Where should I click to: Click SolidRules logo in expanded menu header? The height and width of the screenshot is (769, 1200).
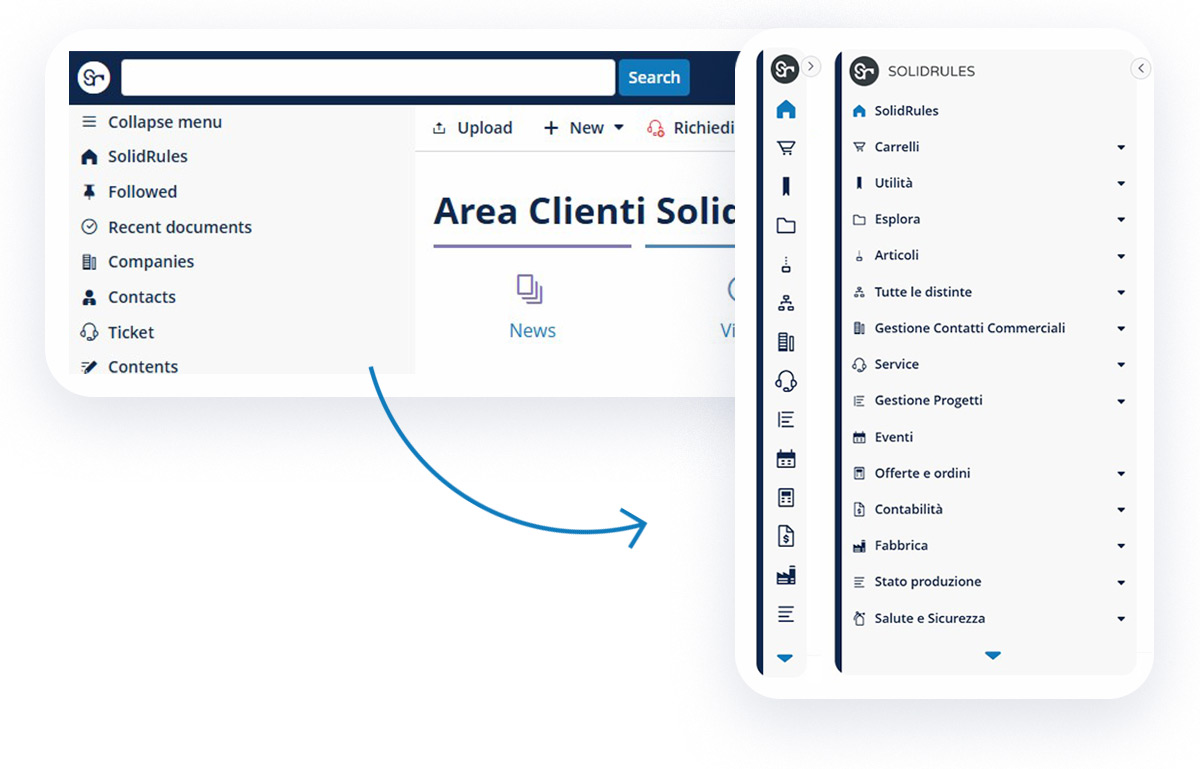(863, 71)
